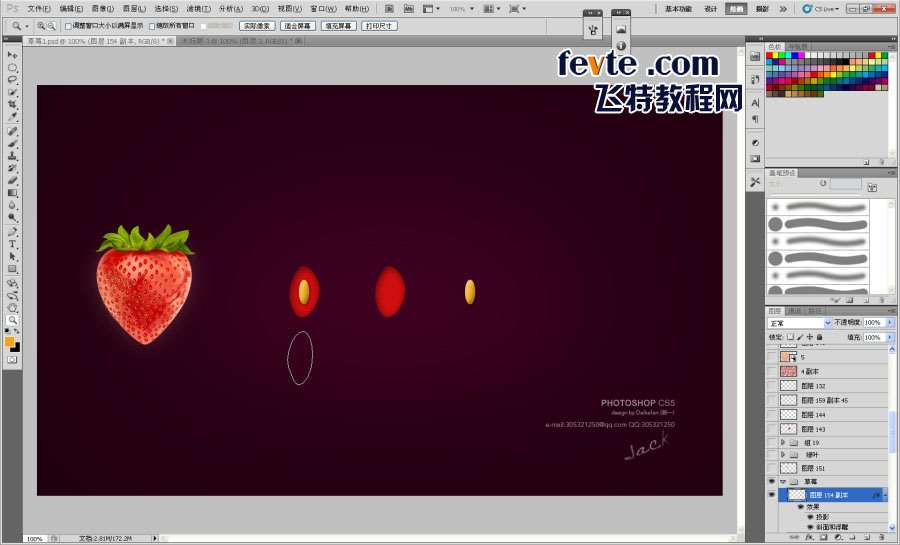The width and height of the screenshot is (900, 545).
Task: Select the Clone Stamp tool
Action: click(x=12, y=156)
